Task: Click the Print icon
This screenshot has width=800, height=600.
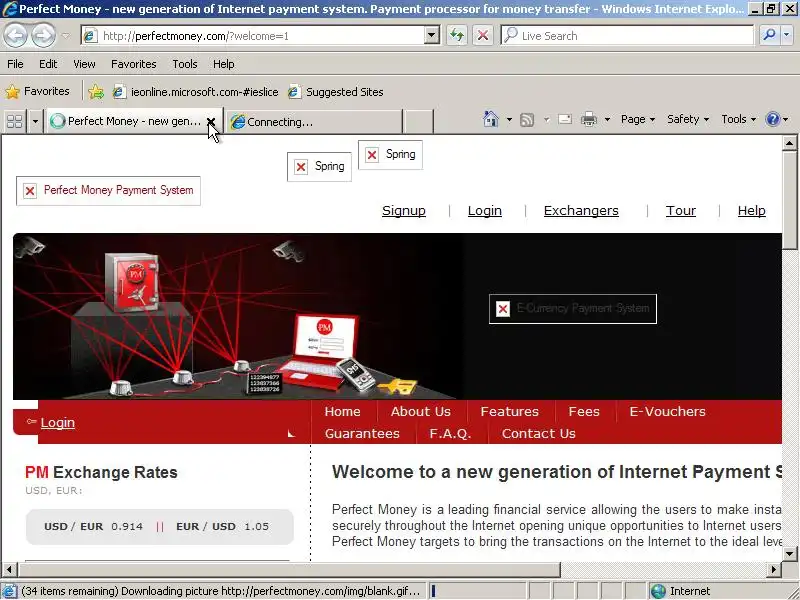Action: pyautogui.click(x=589, y=119)
